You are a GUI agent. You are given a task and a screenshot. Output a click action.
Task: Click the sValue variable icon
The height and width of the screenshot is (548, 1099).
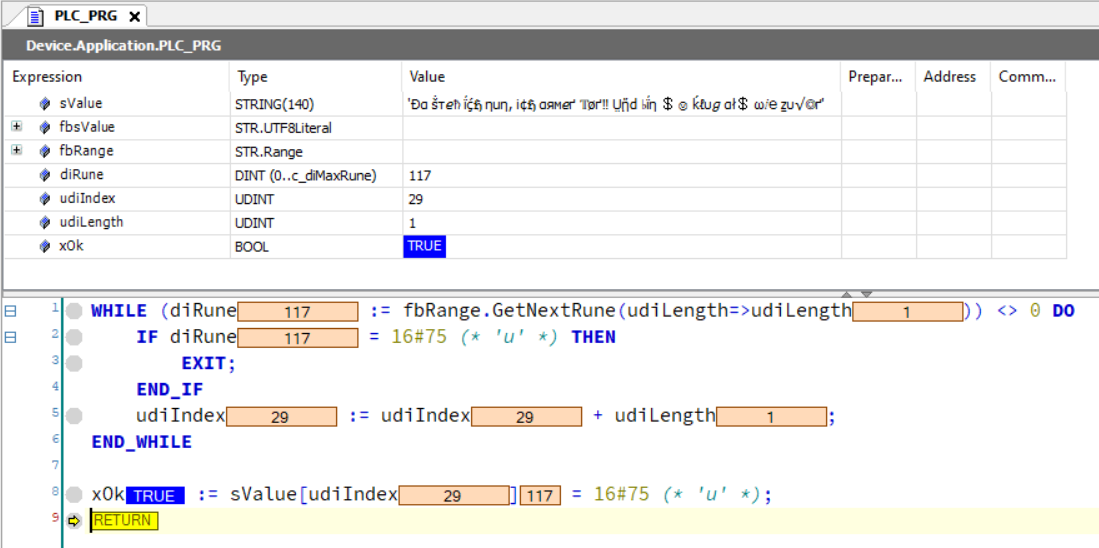point(45,104)
